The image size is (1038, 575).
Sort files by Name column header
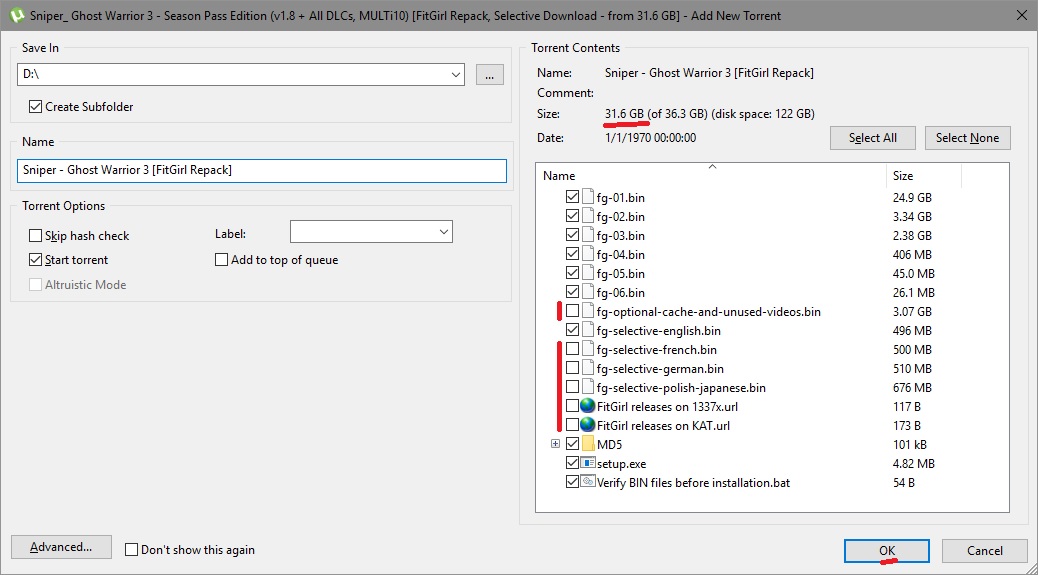[711, 175]
